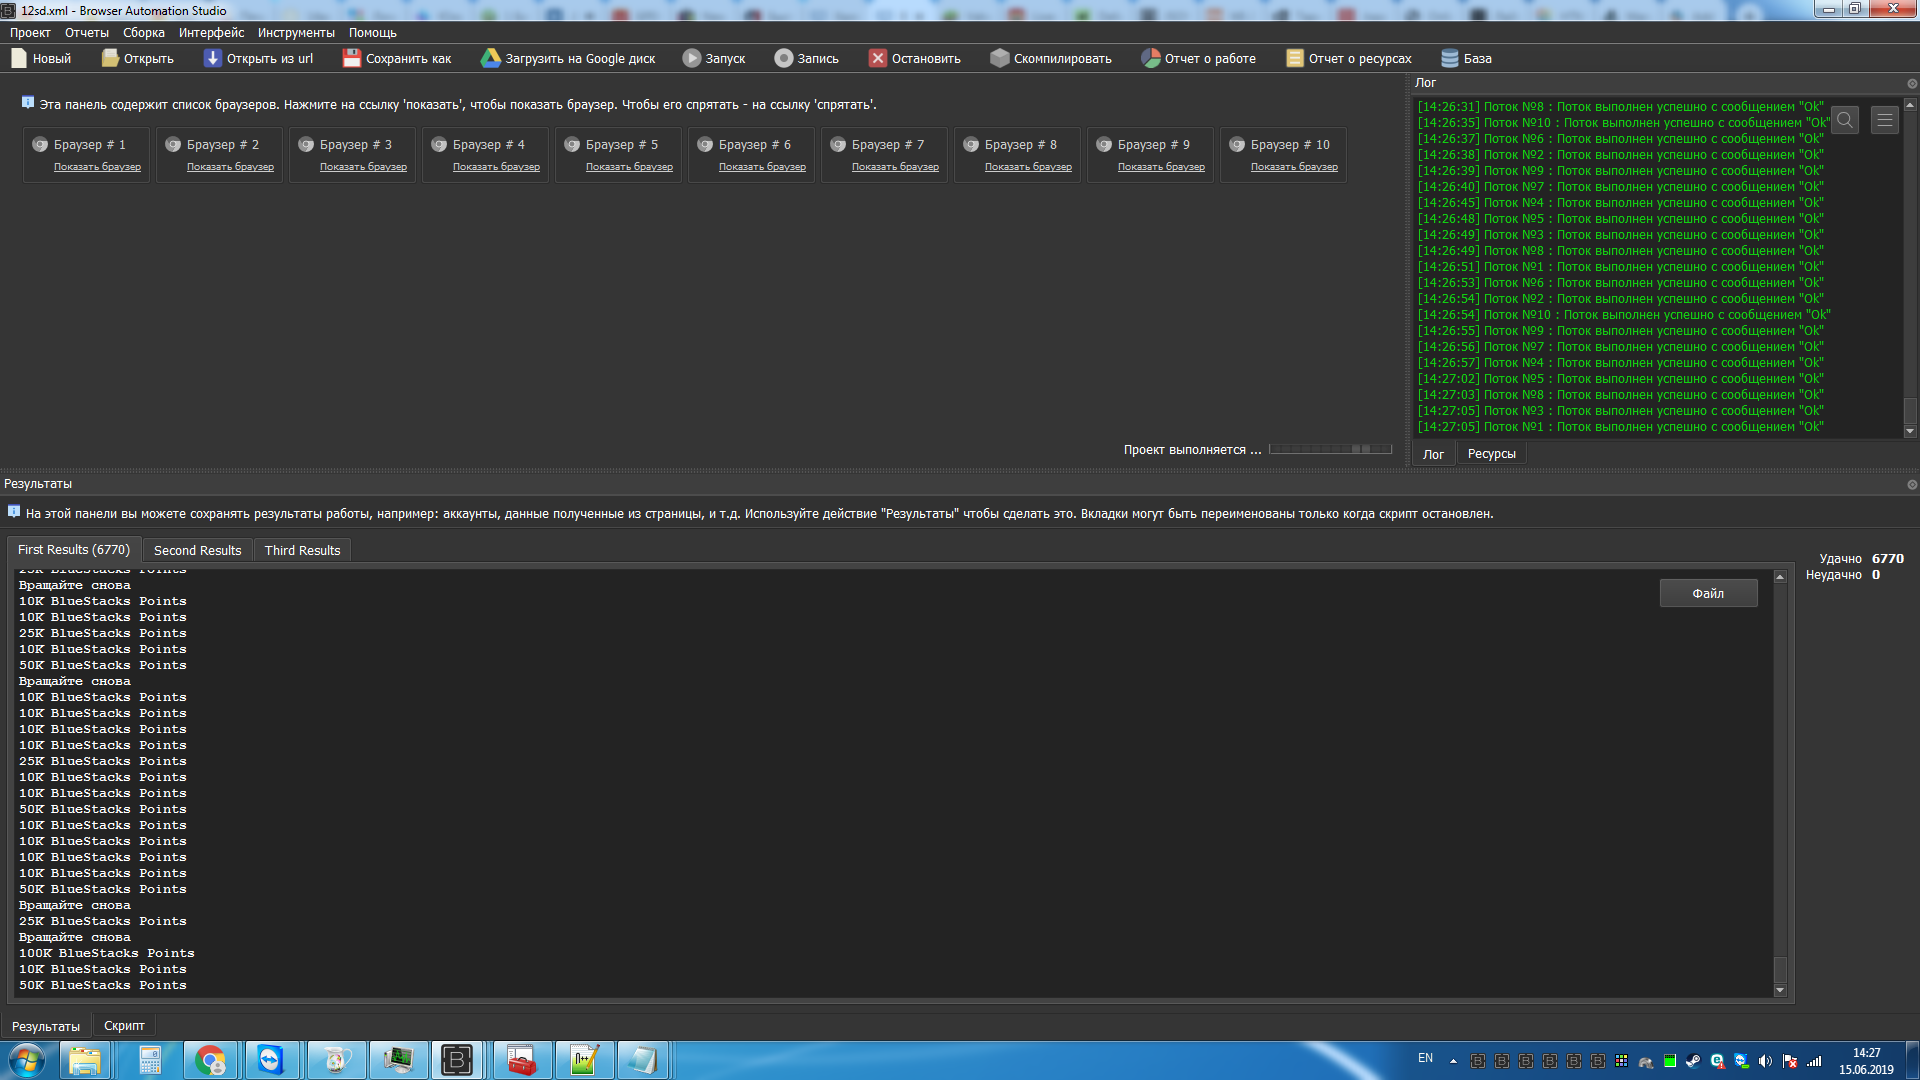Open the Отчеты menu
1920x1080 pixels.
click(x=87, y=33)
